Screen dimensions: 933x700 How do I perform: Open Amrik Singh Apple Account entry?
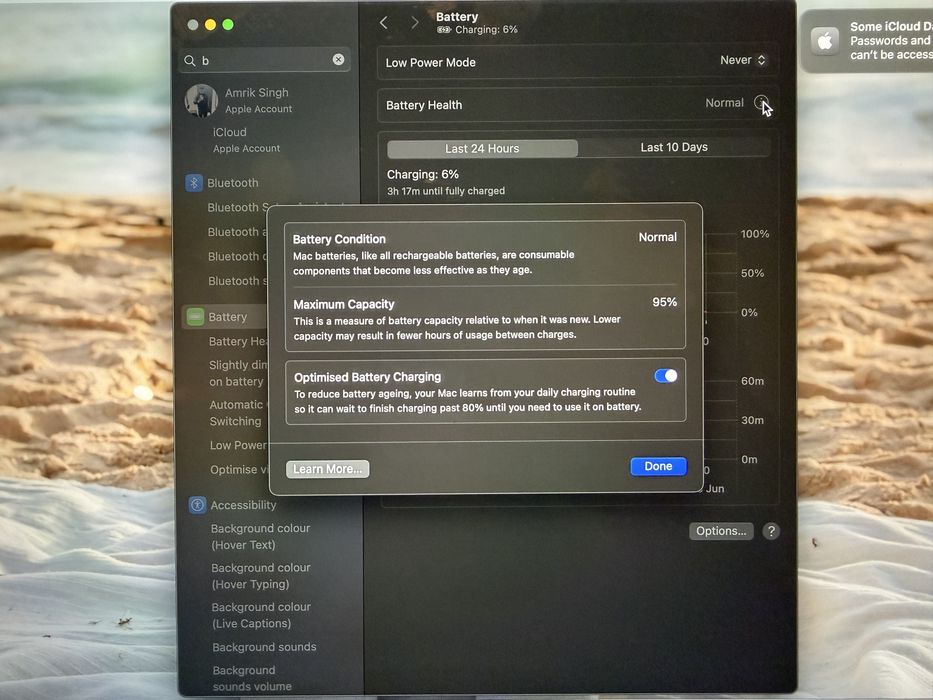(258, 100)
